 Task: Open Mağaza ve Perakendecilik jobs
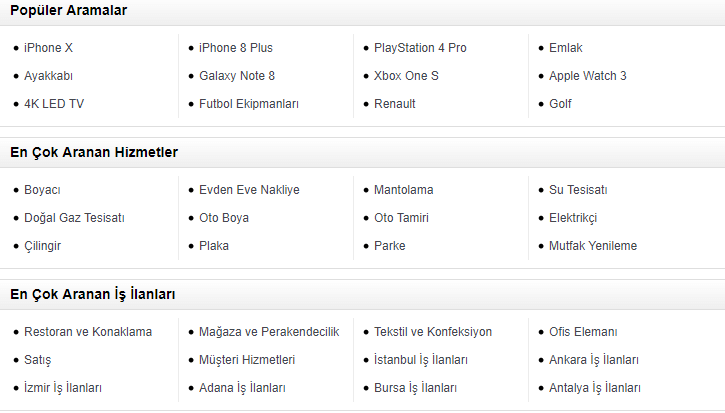(x=269, y=332)
